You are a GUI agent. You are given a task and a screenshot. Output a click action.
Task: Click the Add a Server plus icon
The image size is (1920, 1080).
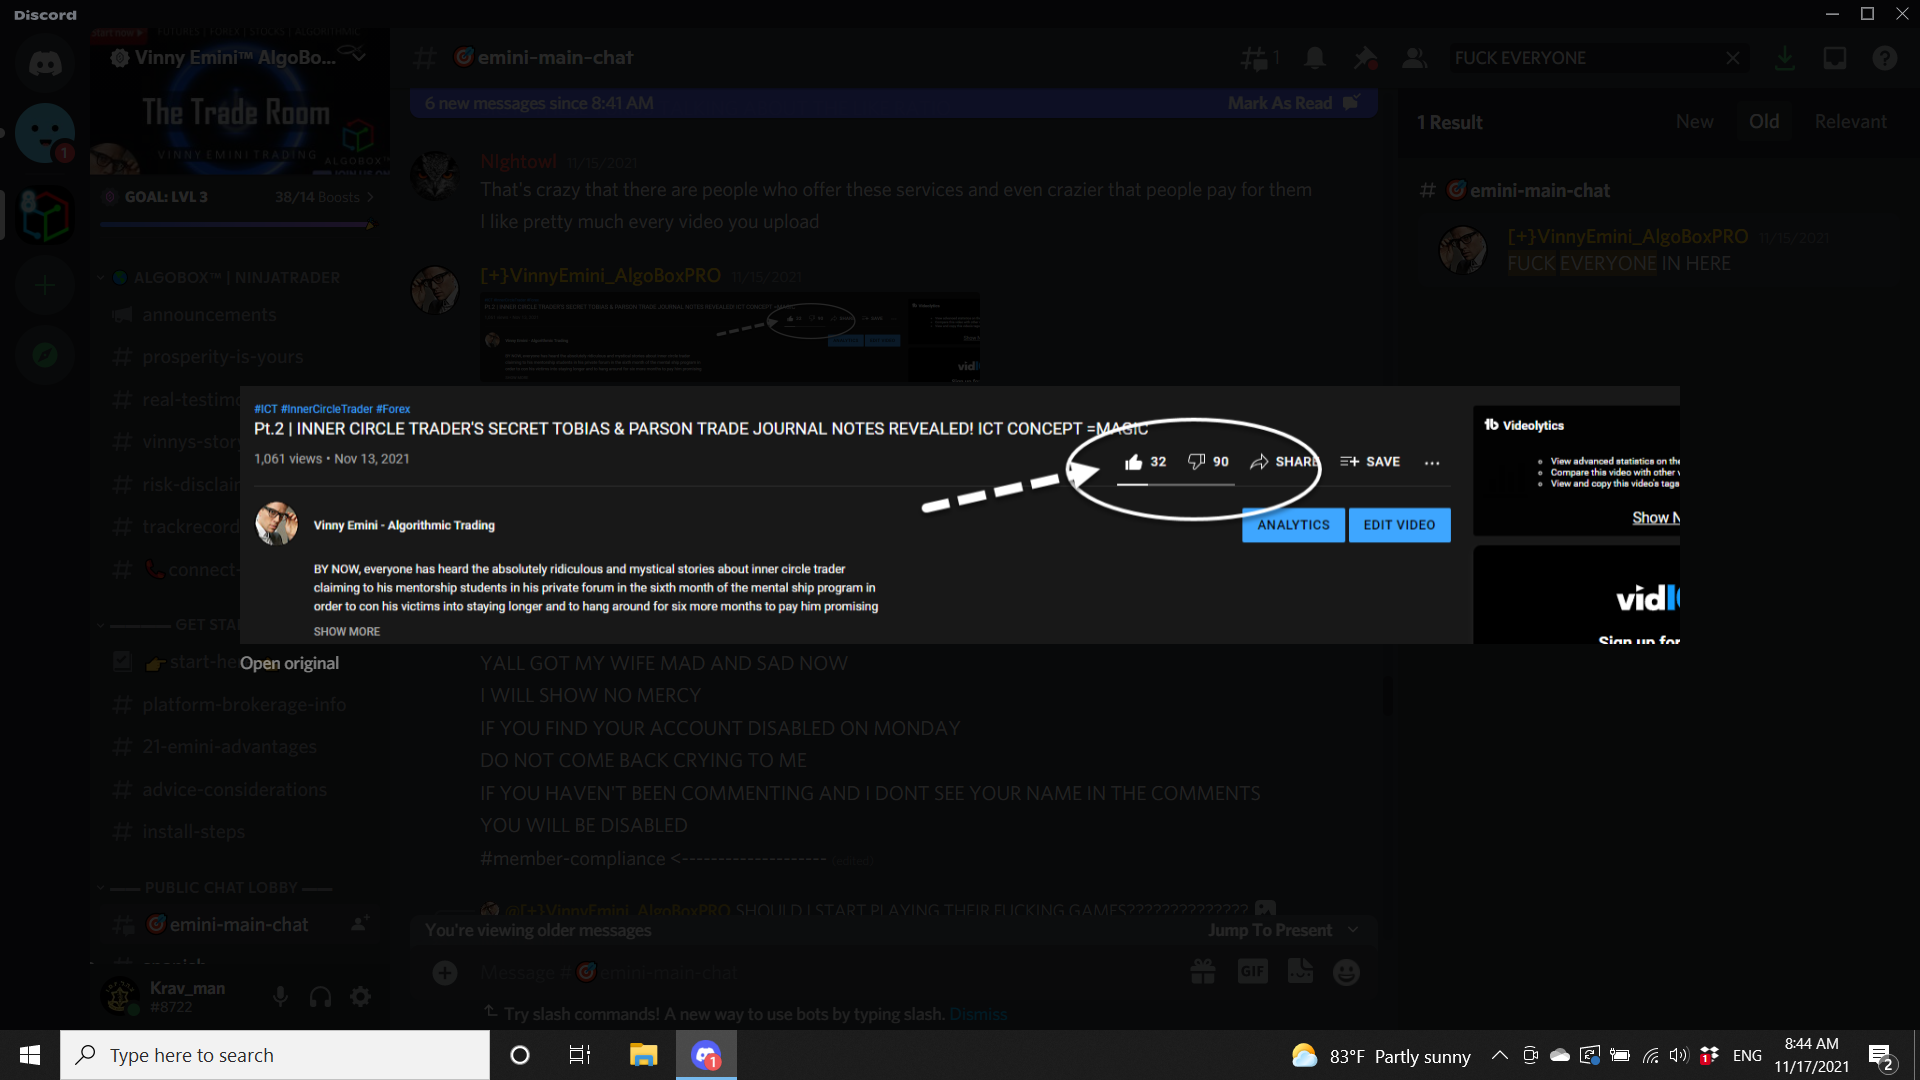click(45, 286)
